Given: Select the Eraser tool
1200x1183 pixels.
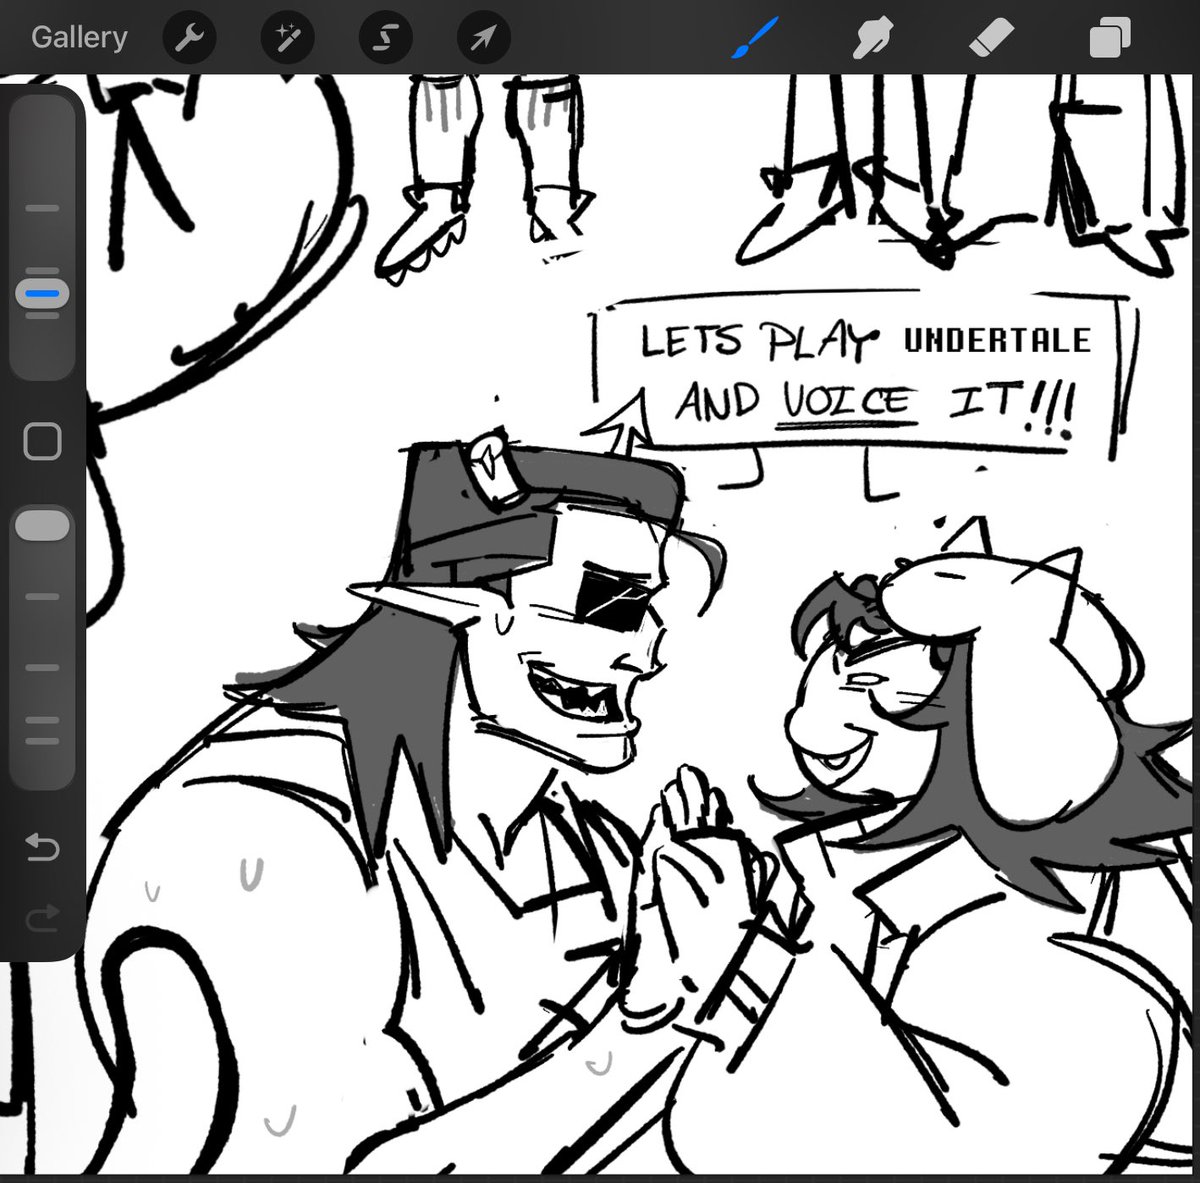Looking at the screenshot, I should [991, 39].
